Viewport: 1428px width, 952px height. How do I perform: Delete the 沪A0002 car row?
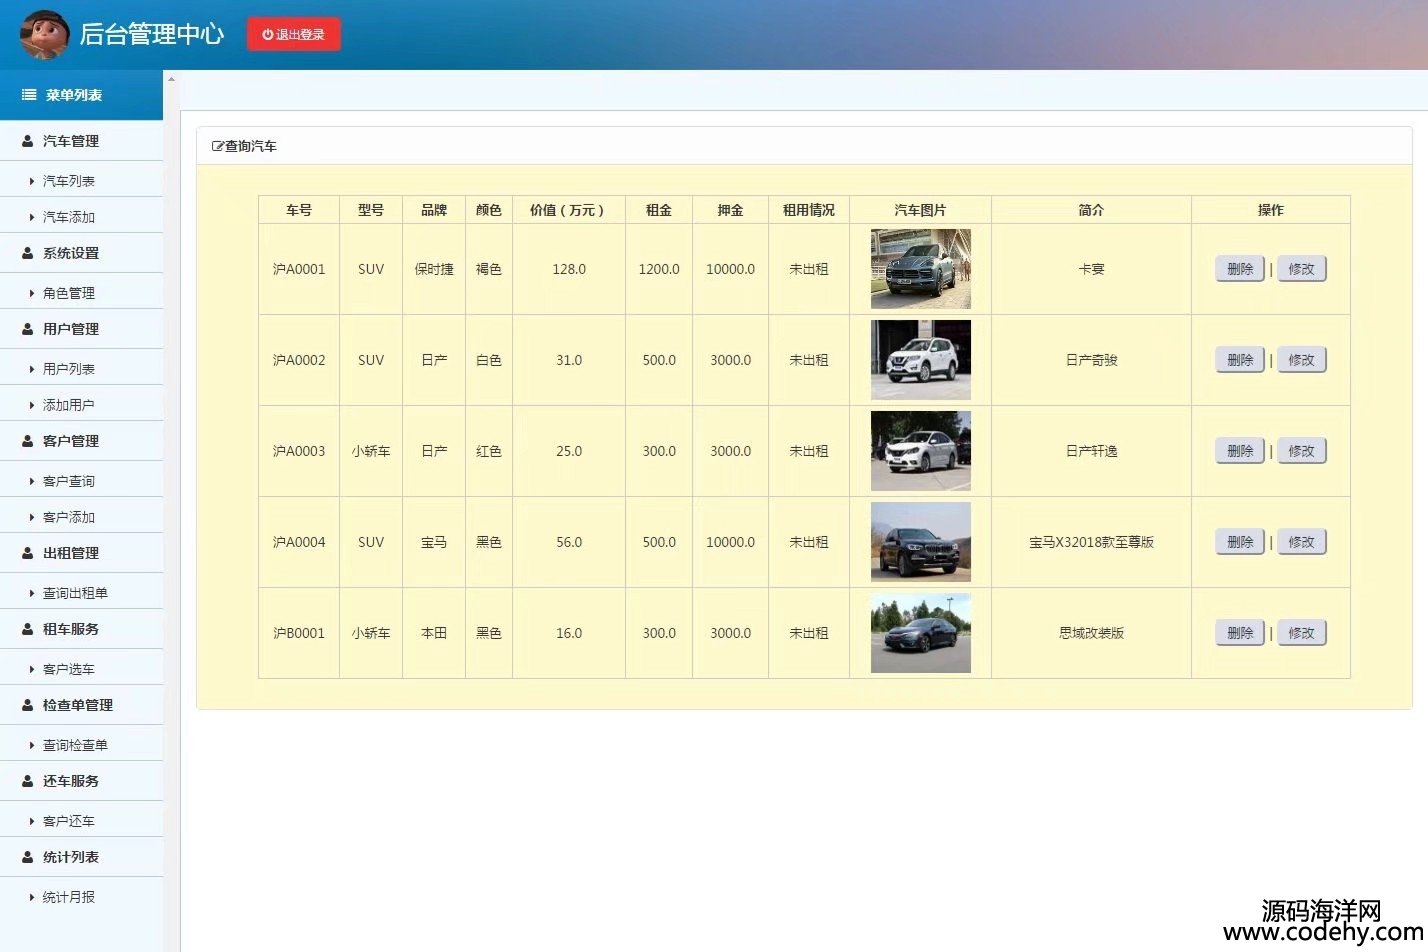[1240, 360]
